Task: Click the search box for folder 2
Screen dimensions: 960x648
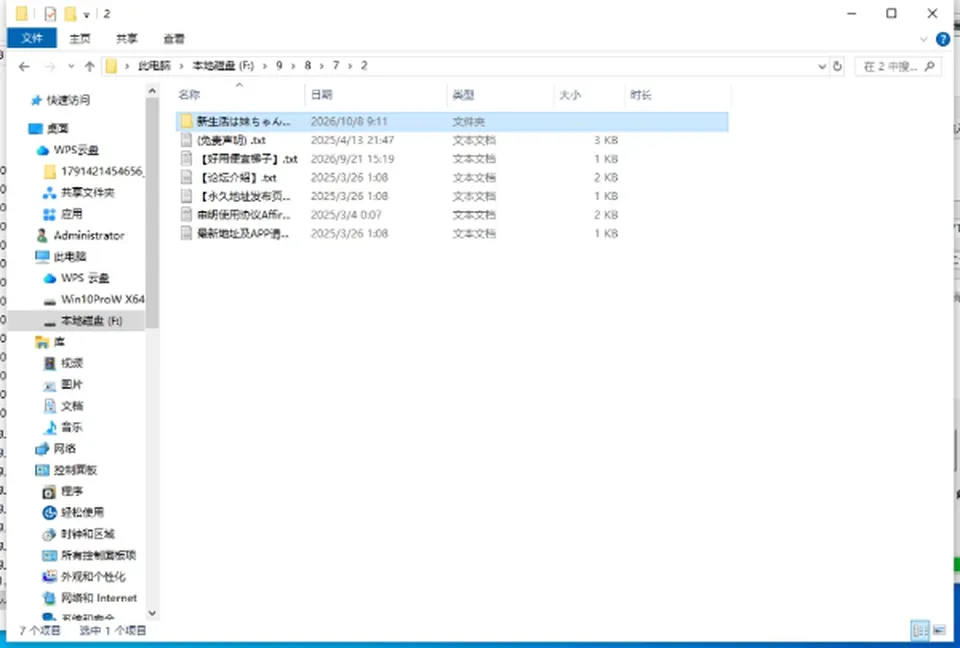Action: (x=898, y=66)
